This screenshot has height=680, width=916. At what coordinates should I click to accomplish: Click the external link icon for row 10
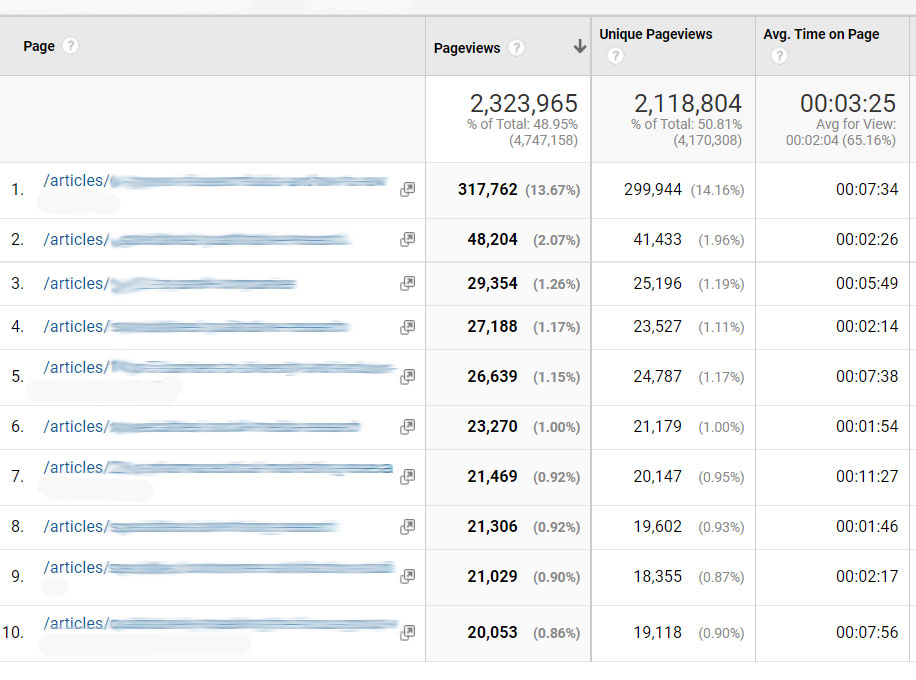(407, 633)
